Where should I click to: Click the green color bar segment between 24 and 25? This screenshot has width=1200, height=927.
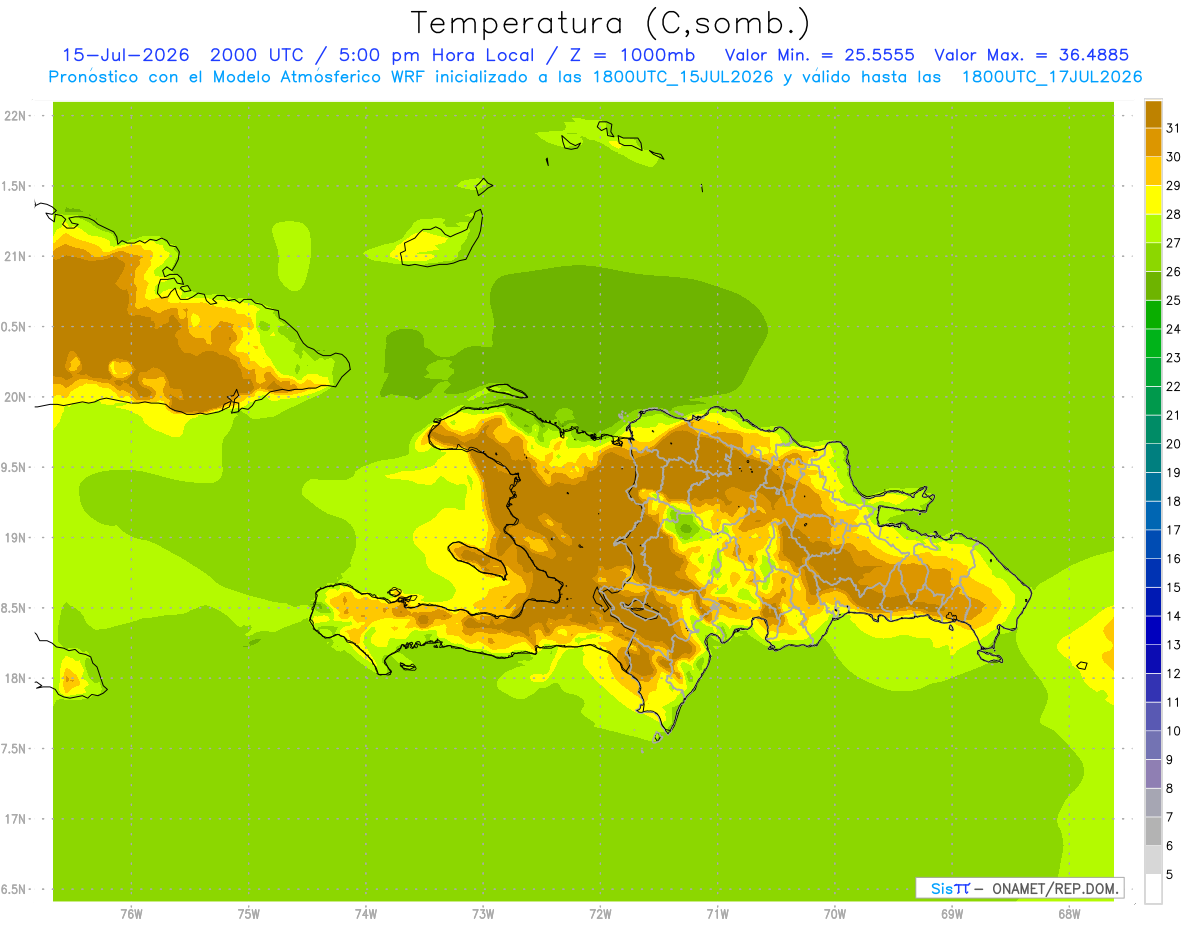point(1153,314)
